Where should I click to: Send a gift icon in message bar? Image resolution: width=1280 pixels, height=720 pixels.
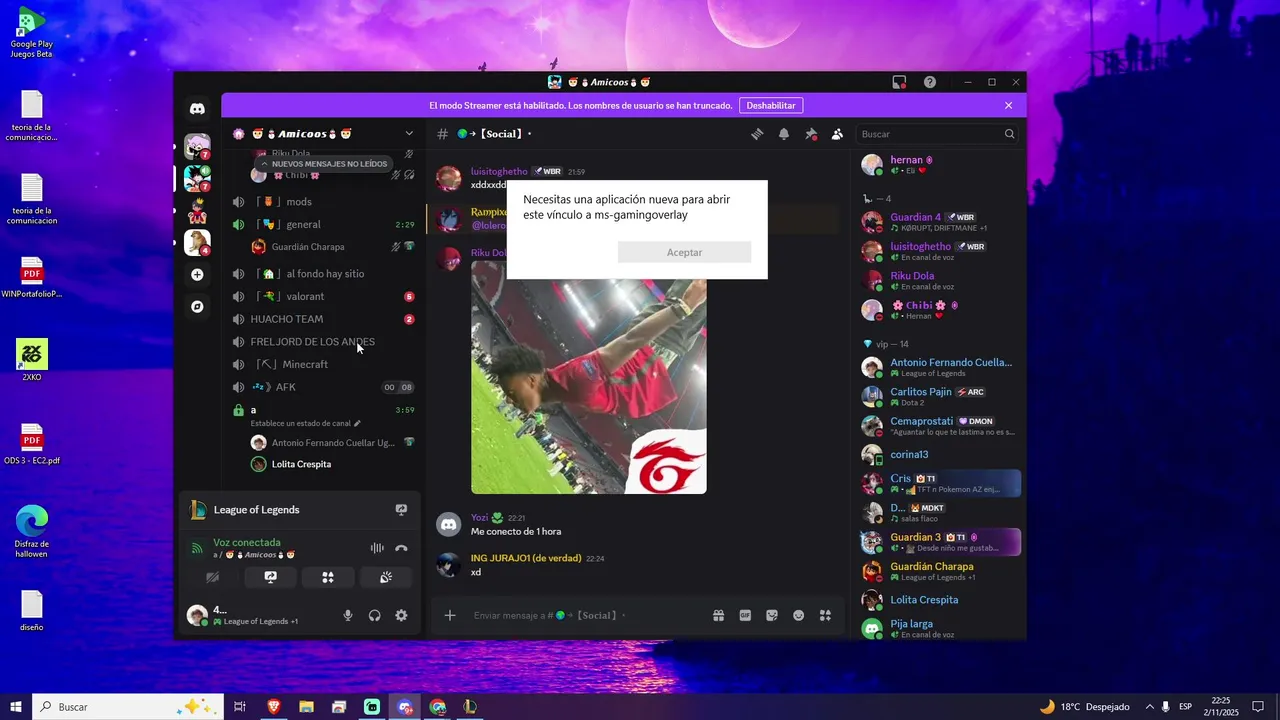718,616
